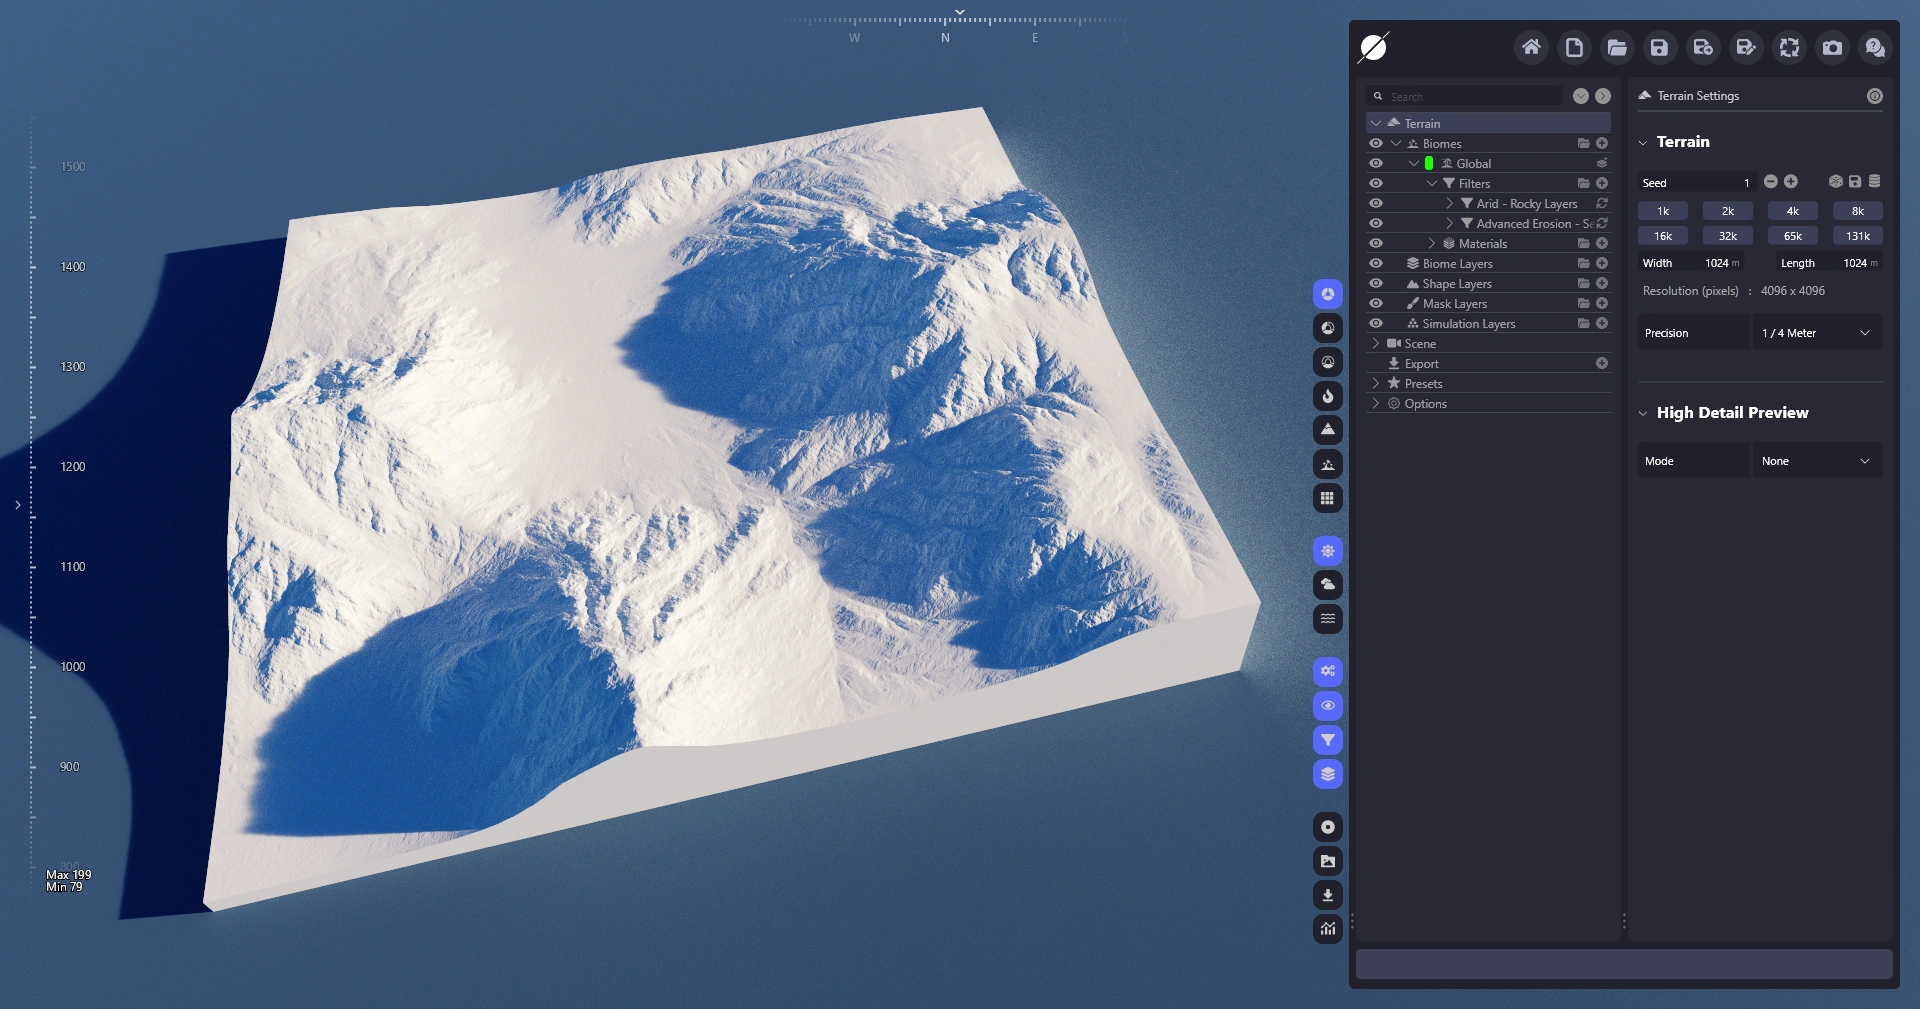1920x1009 pixels.
Task: Click the plus icon on Shape Layers row
Action: (1602, 284)
